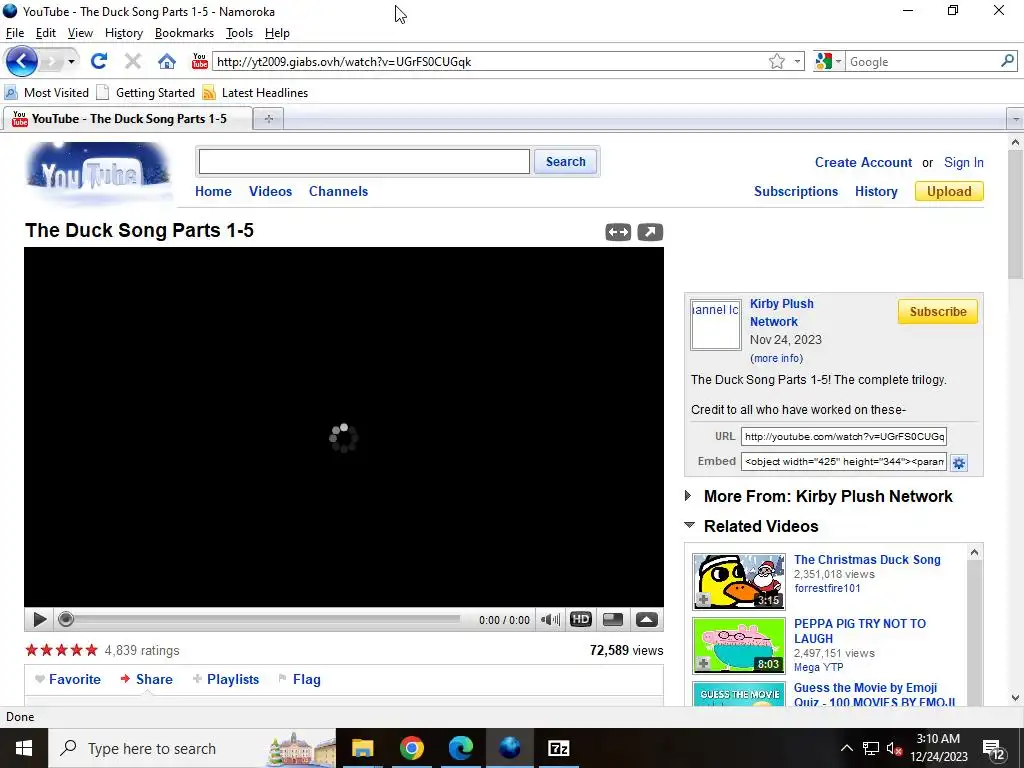Click the yellow Upload button
The height and width of the screenshot is (768, 1024).
coord(949,191)
